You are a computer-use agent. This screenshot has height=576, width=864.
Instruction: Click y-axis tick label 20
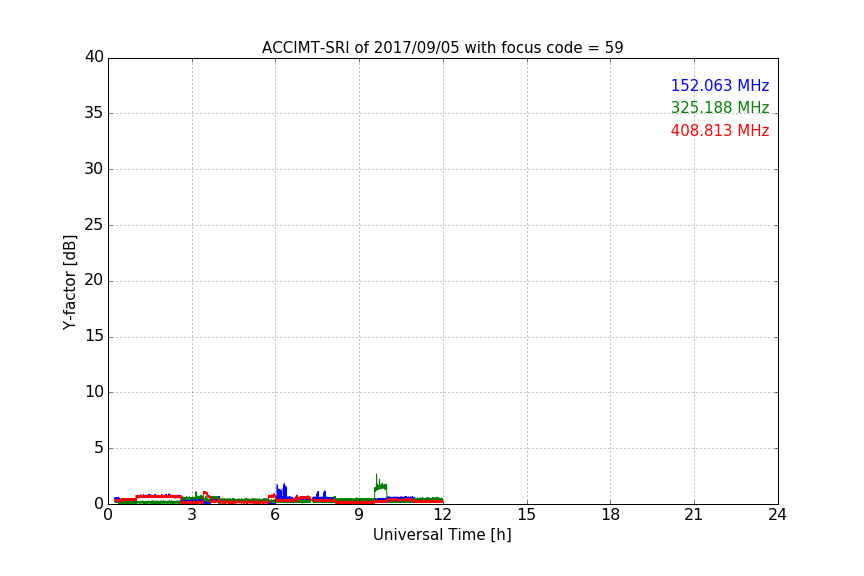[x=94, y=281]
